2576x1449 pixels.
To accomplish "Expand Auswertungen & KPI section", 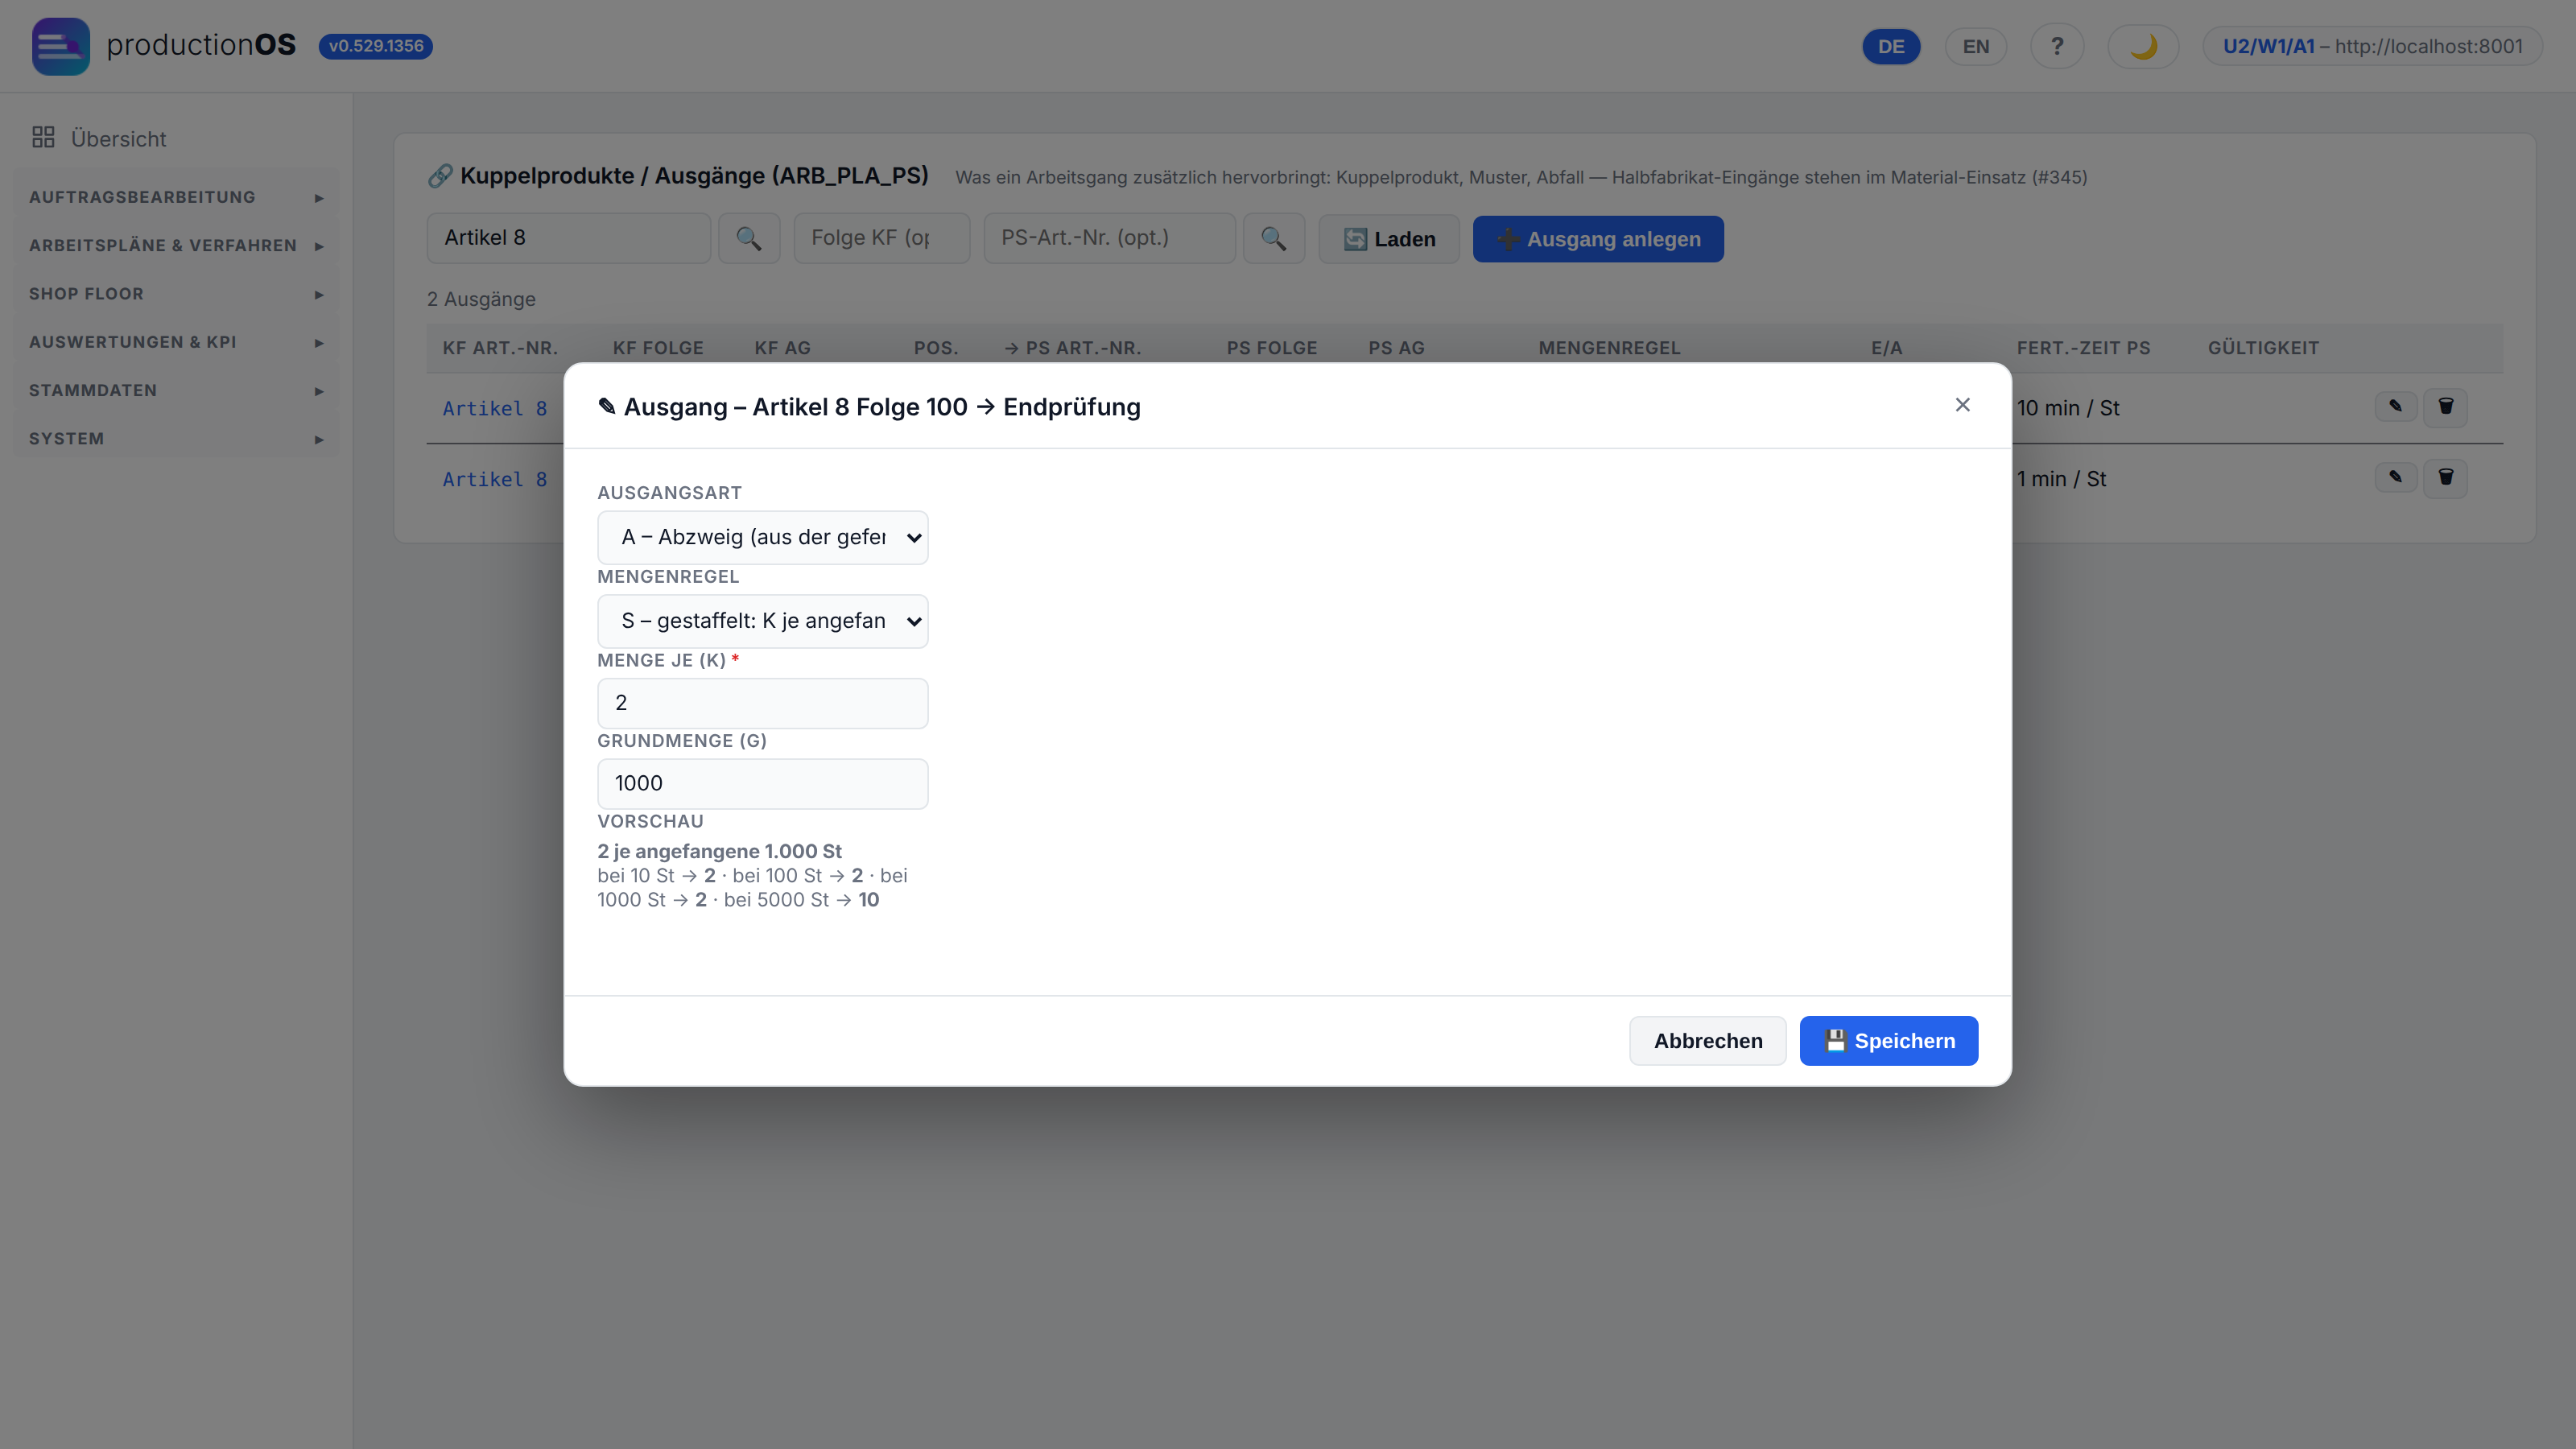I will (x=176, y=342).
